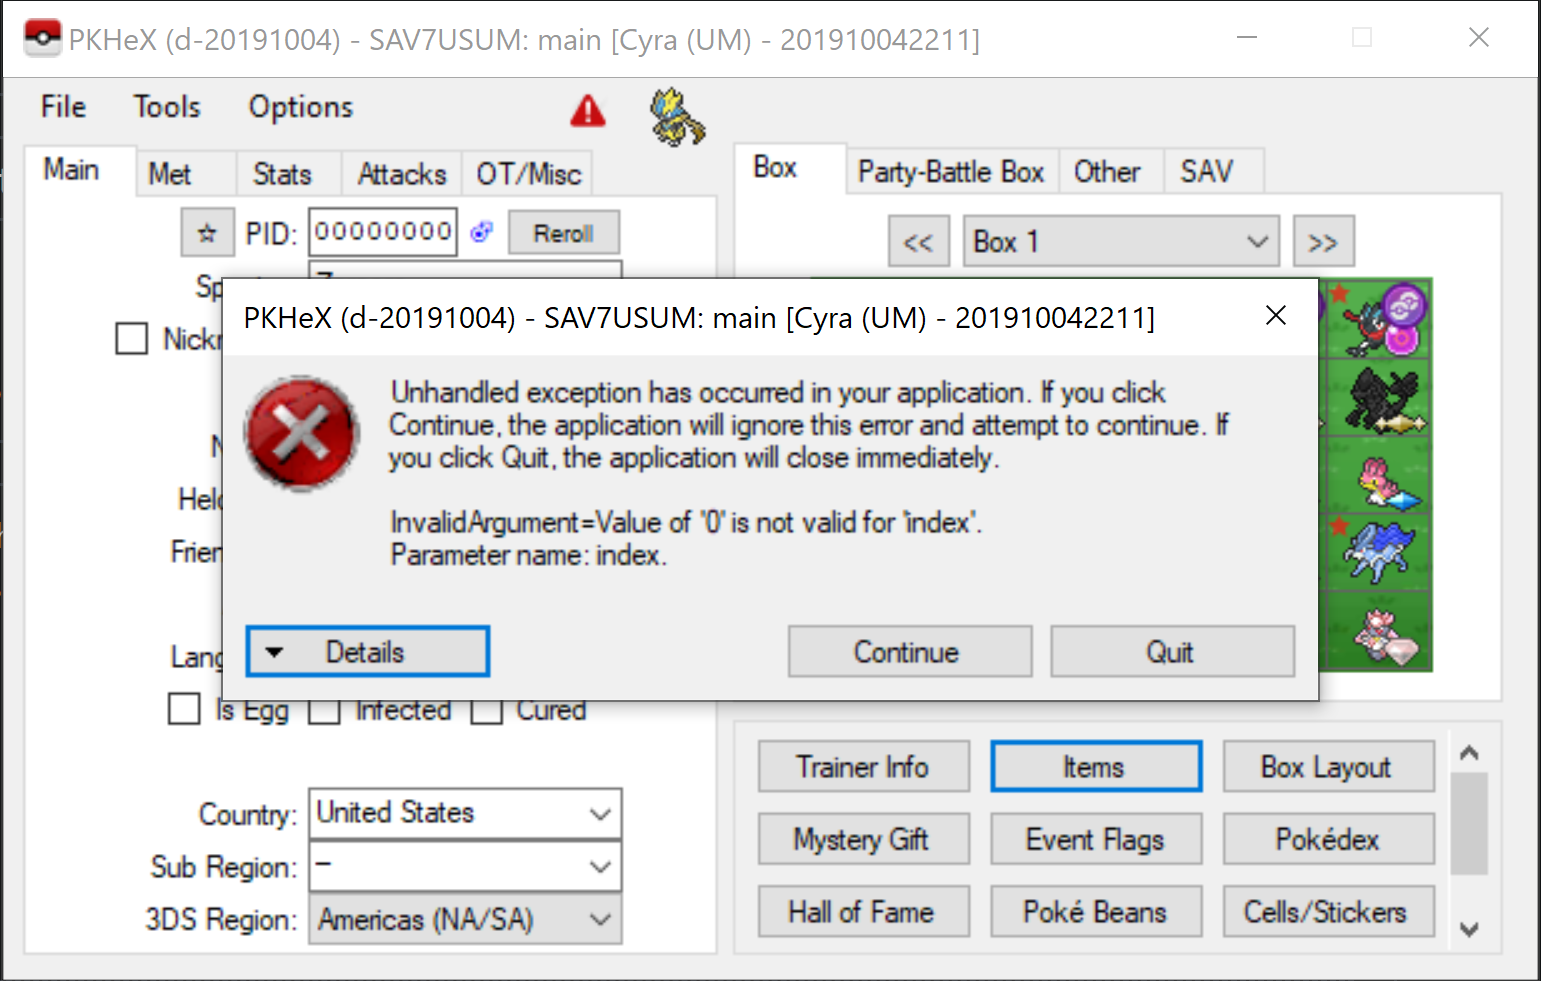This screenshot has width=1541, height=981.
Task: Switch to the OT/Misc tab
Action: 528,174
